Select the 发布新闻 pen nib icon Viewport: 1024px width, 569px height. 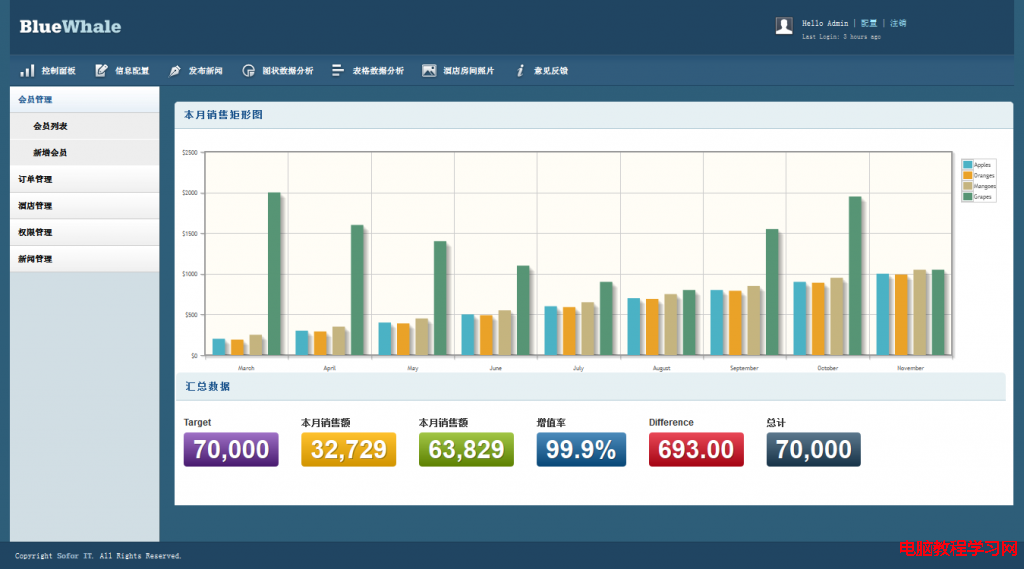point(175,71)
